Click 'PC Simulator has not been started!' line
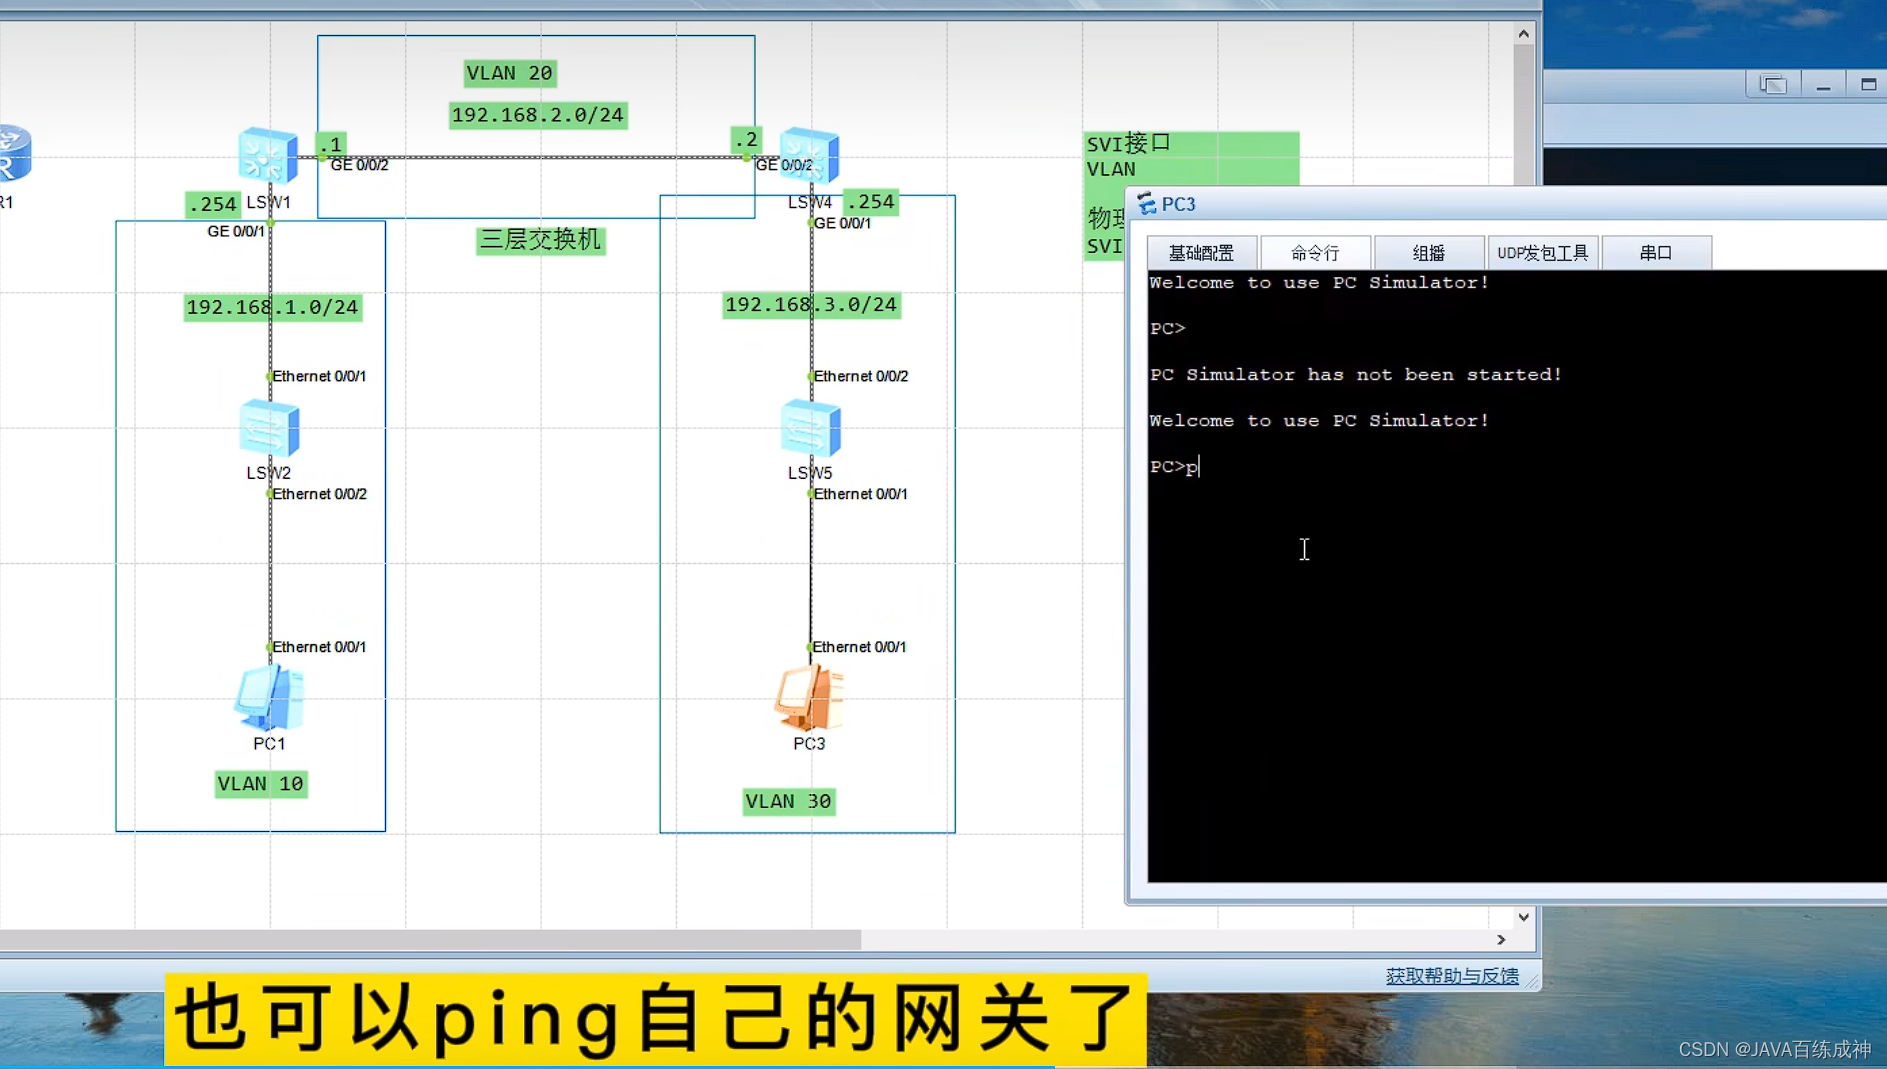 [1355, 374]
